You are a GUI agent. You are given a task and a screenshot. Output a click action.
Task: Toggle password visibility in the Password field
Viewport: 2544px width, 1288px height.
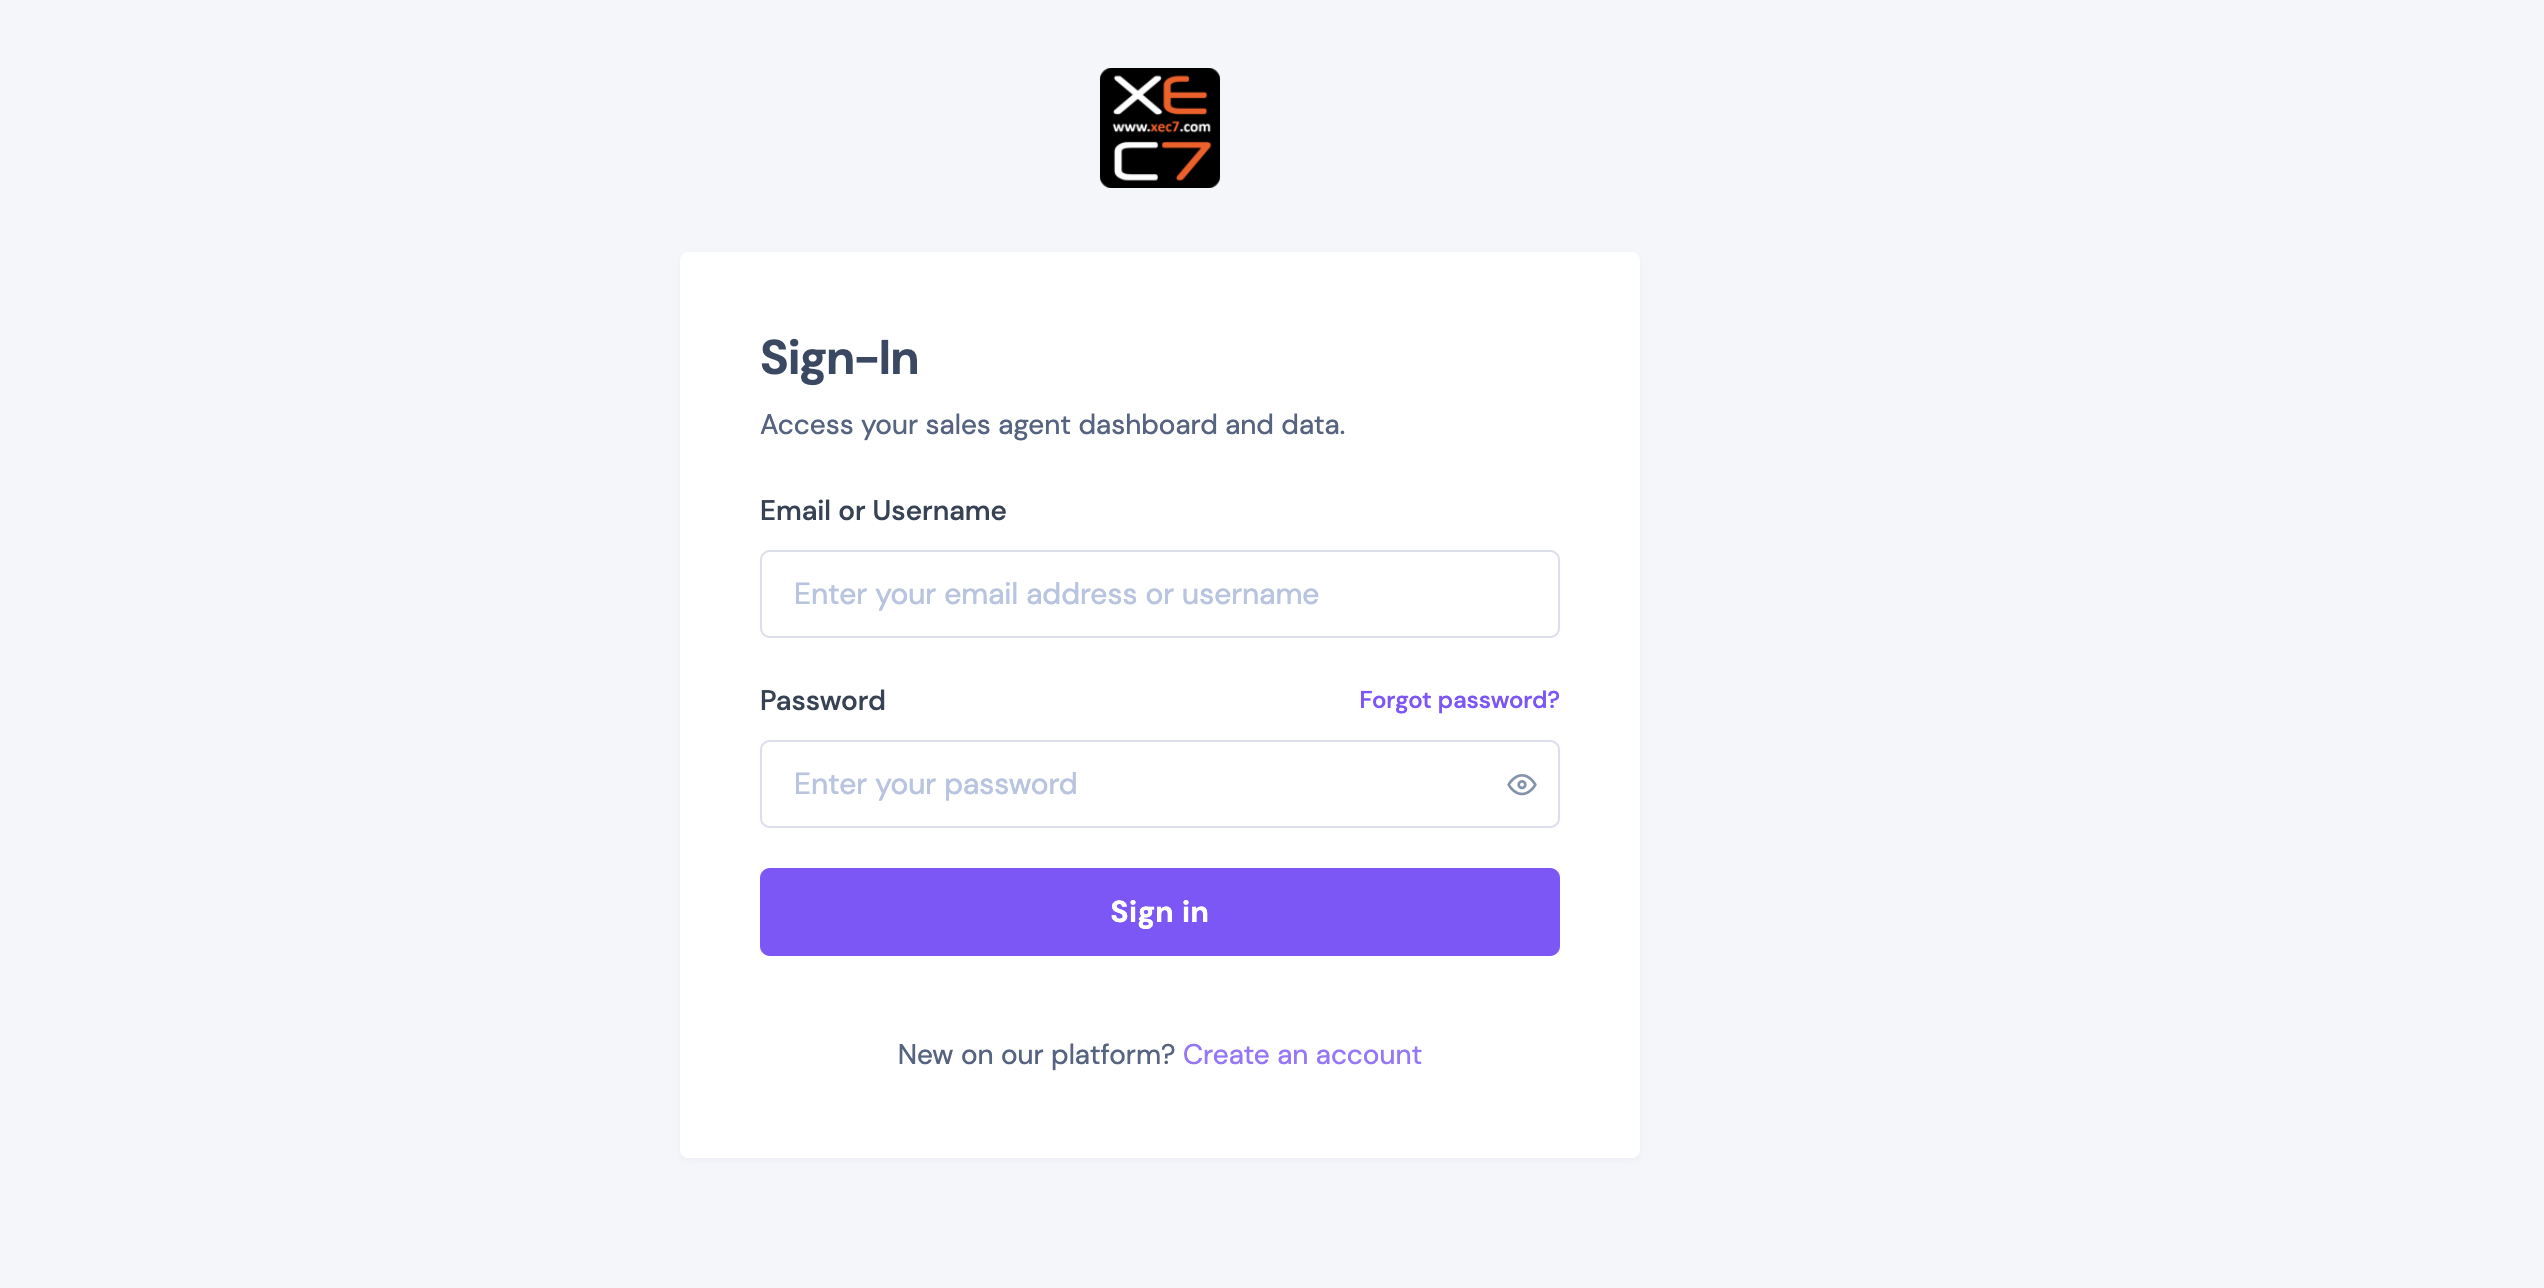1521,784
